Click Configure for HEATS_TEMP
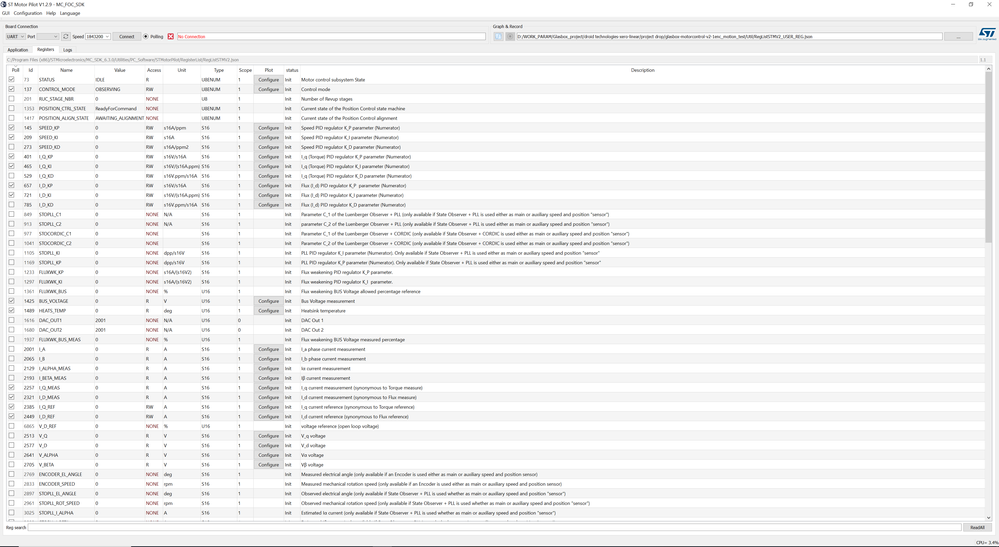The width and height of the screenshot is (999, 547). [x=269, y=311]
